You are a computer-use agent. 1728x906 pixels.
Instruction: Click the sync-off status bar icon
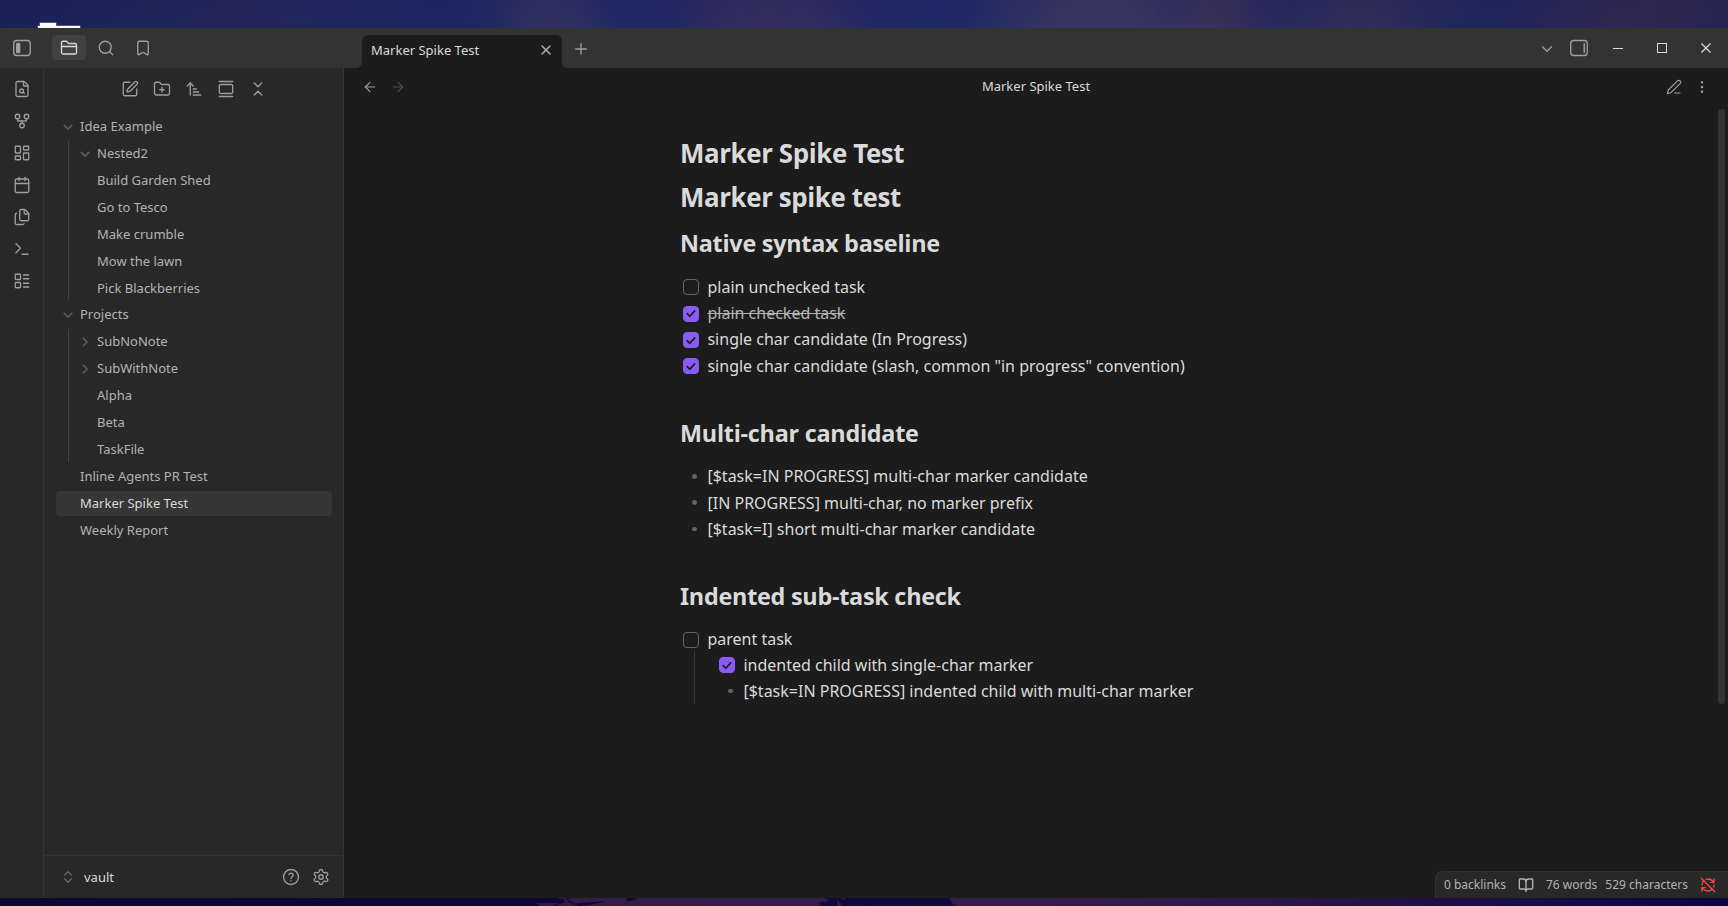pyautogui.click(x=1708, y=884)
